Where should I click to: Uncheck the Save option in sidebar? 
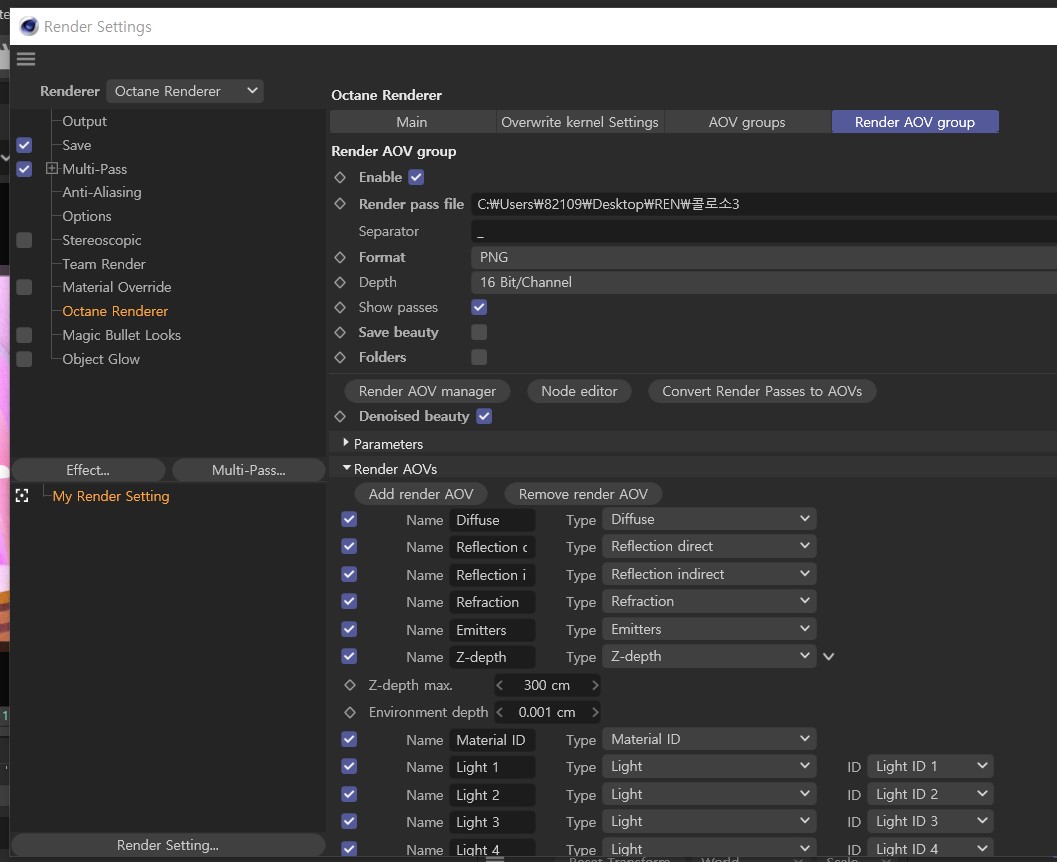[24, 145]
